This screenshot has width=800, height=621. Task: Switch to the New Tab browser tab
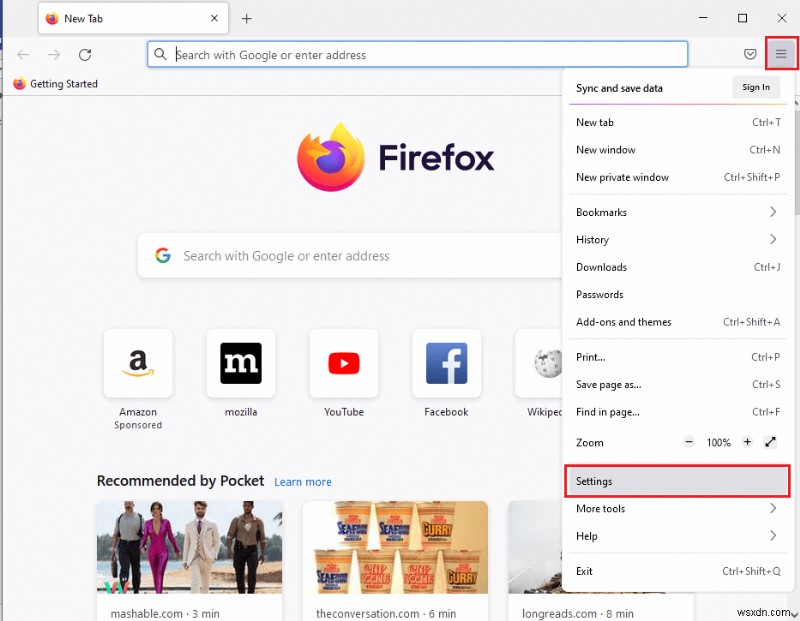click(x=120, y=18)
